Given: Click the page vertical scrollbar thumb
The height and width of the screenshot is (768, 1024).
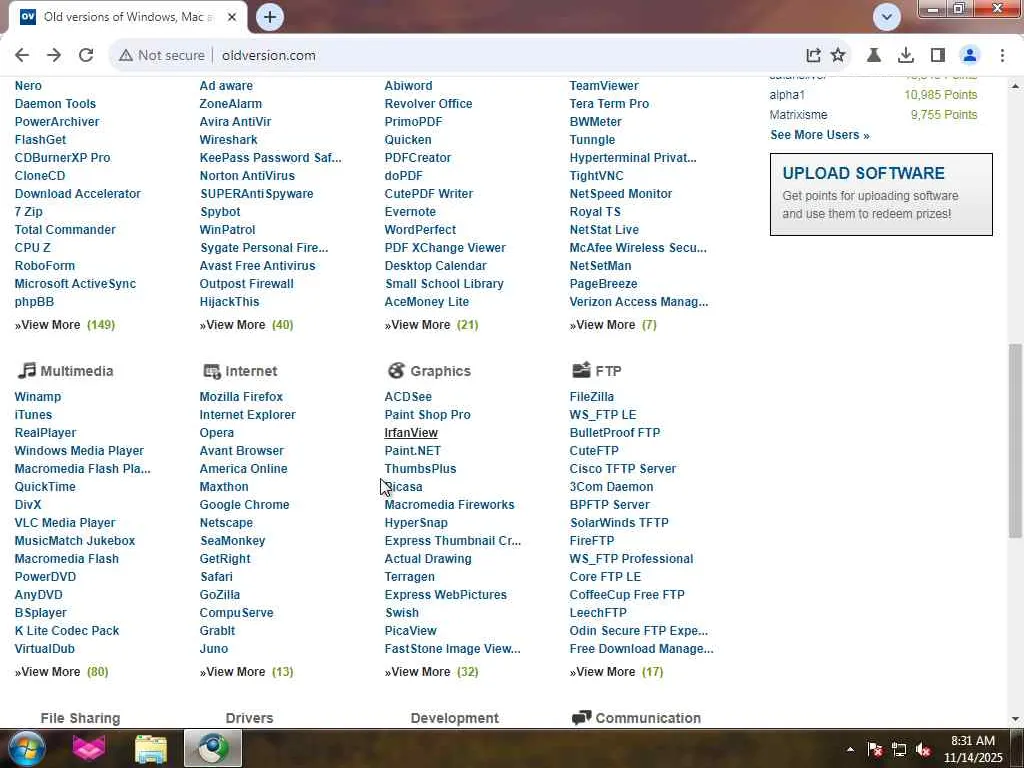Looking at the screenshot, I should click(1015, 441).
